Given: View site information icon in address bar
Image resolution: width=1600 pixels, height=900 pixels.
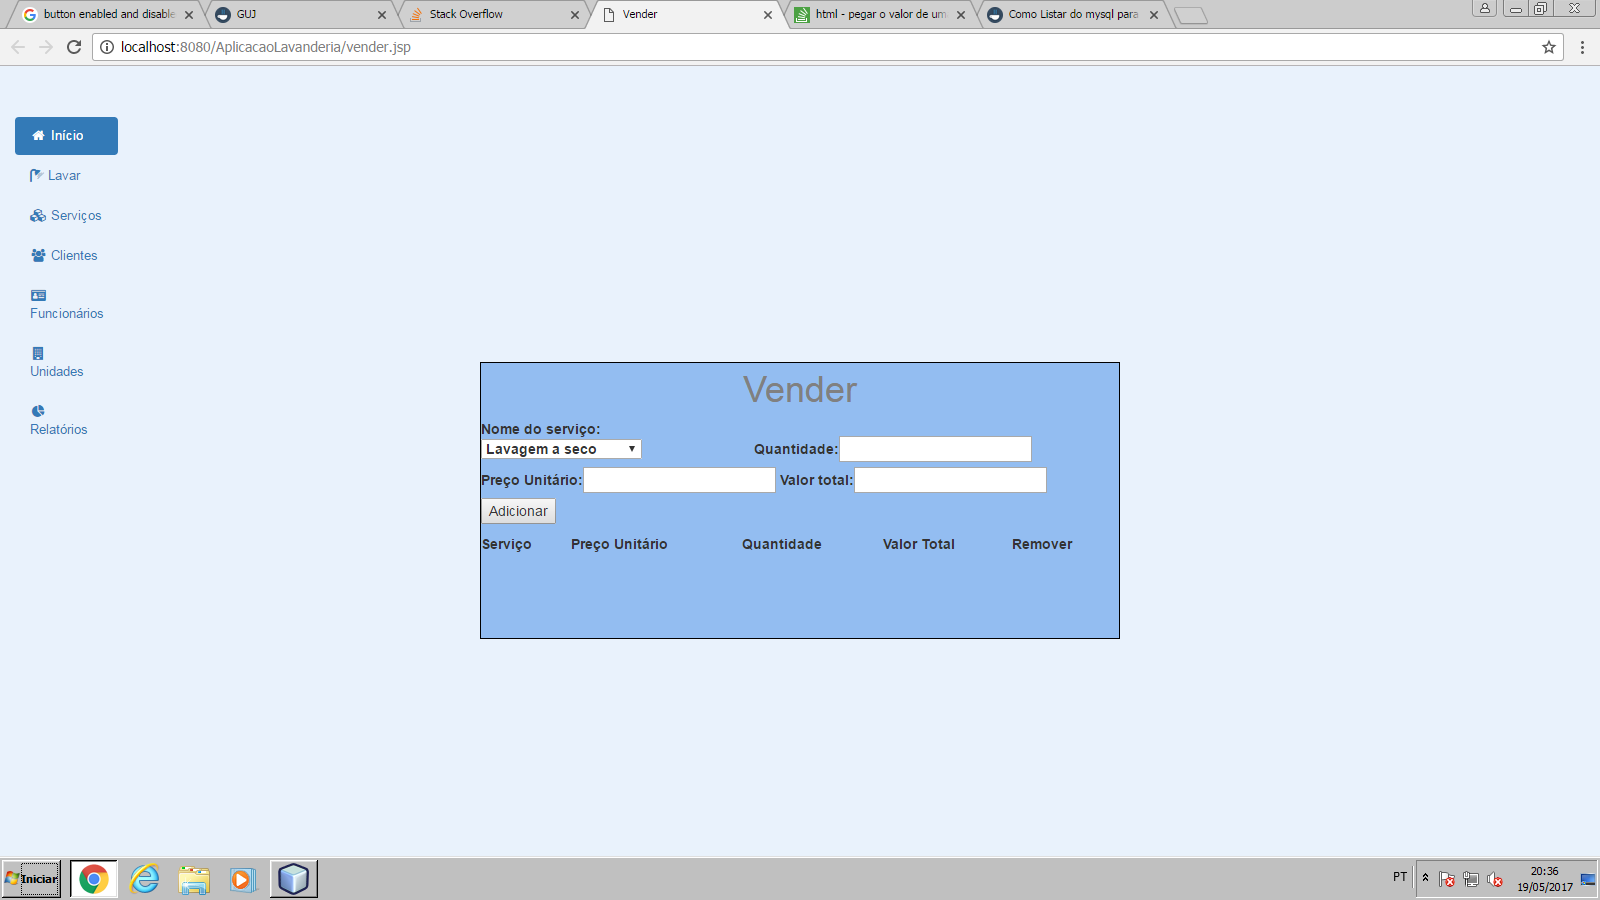Looking at the screenshot, I should 107,47.
